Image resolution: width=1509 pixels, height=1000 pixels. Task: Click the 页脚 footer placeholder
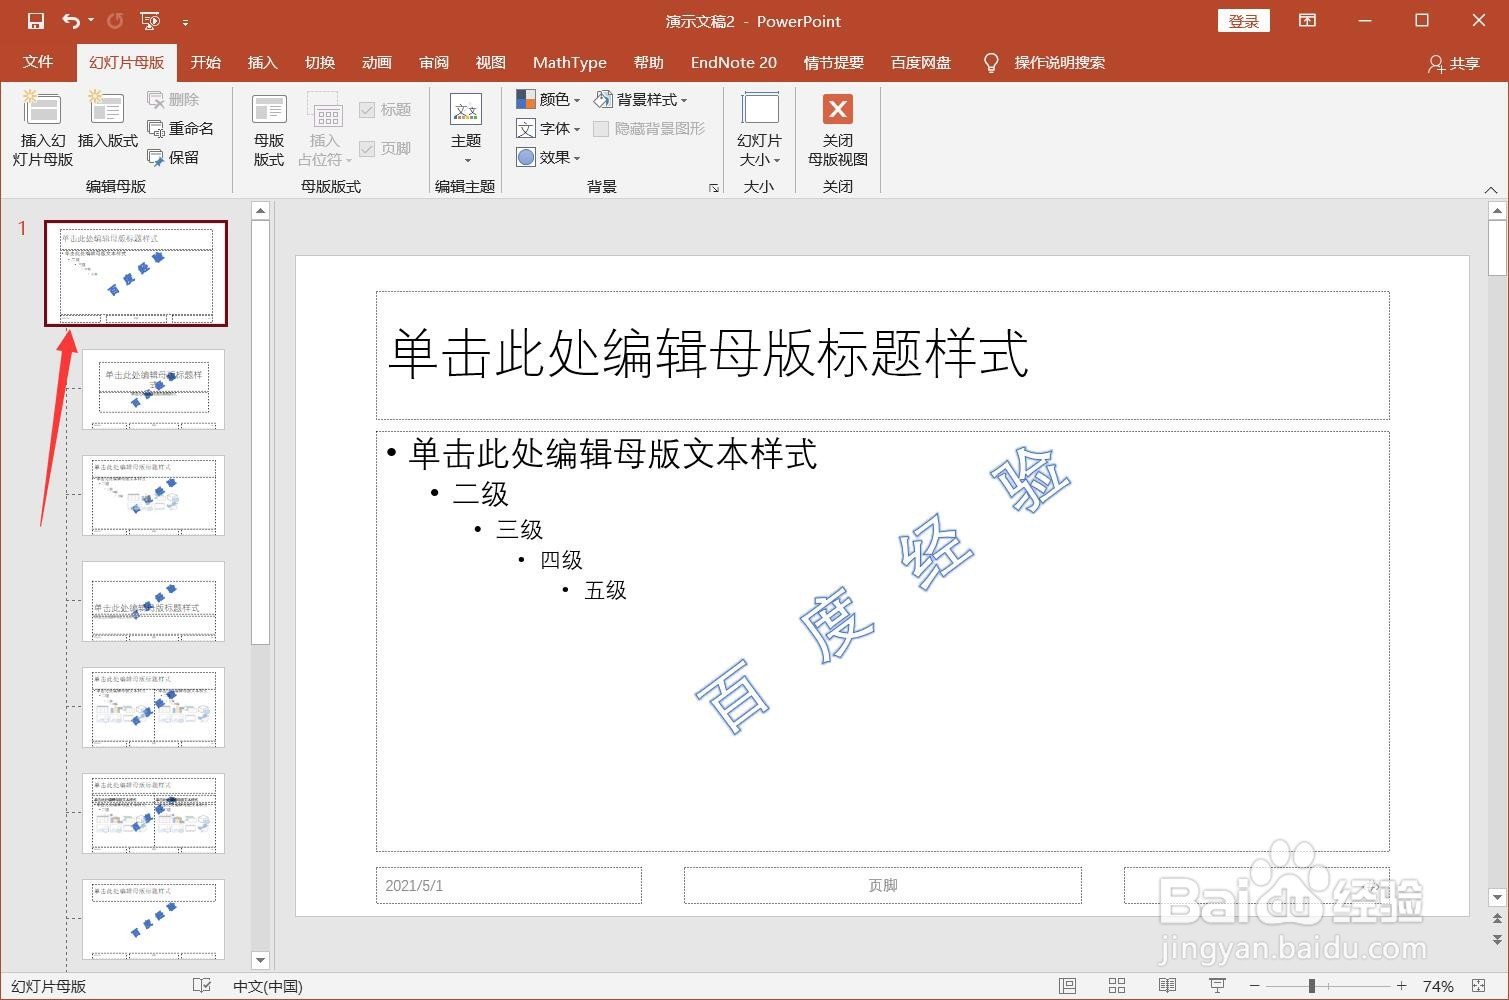pyautogui.click(x=882, y=885)
